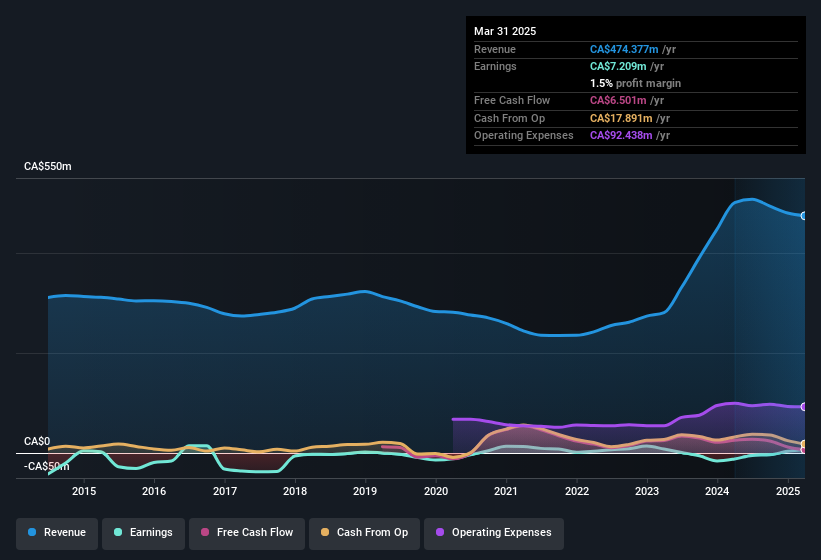
Task: Click the 2019 x-axis label
Action: coord(365,491)
